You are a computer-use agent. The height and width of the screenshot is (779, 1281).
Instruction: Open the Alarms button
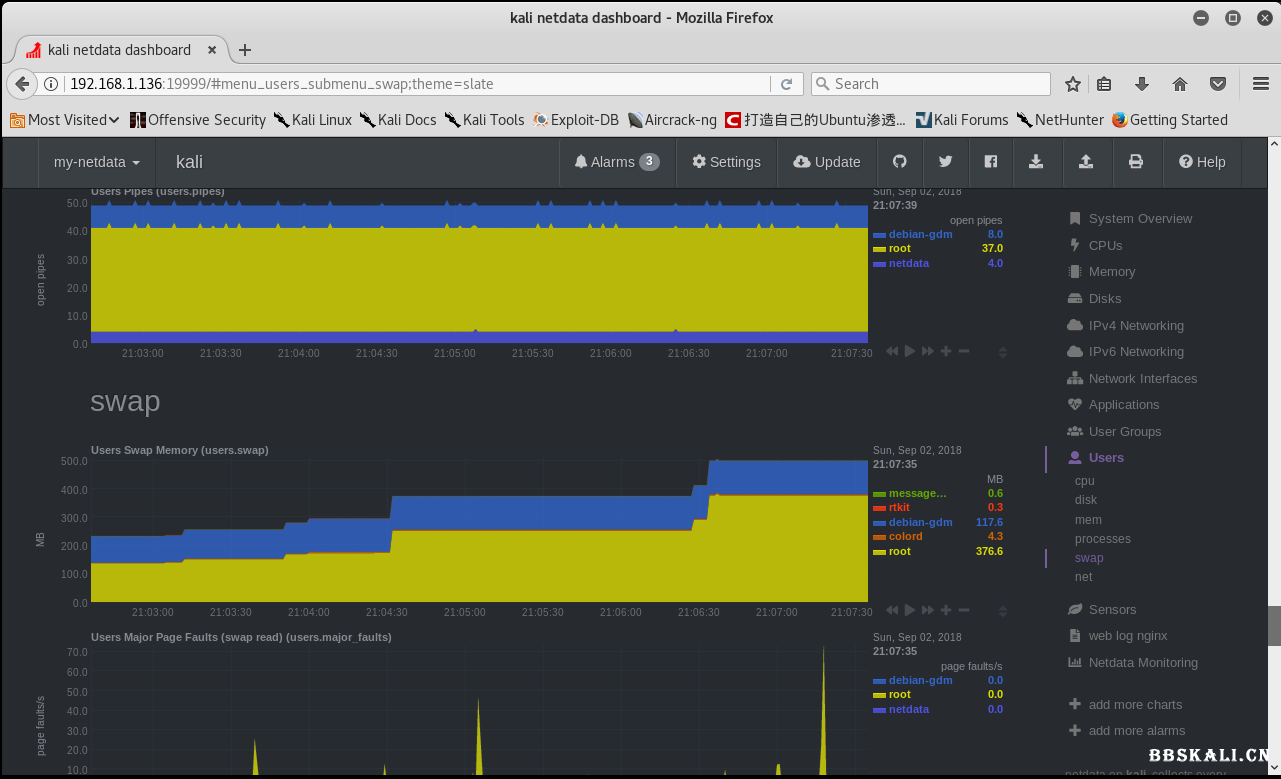coord(616,162)
